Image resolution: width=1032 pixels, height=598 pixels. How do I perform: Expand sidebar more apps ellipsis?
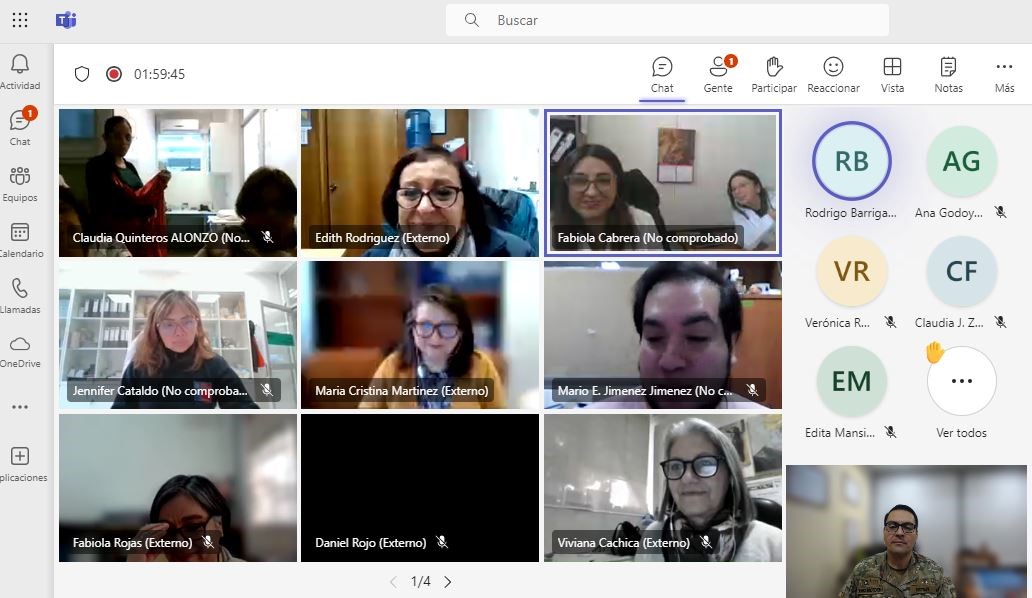20,407
